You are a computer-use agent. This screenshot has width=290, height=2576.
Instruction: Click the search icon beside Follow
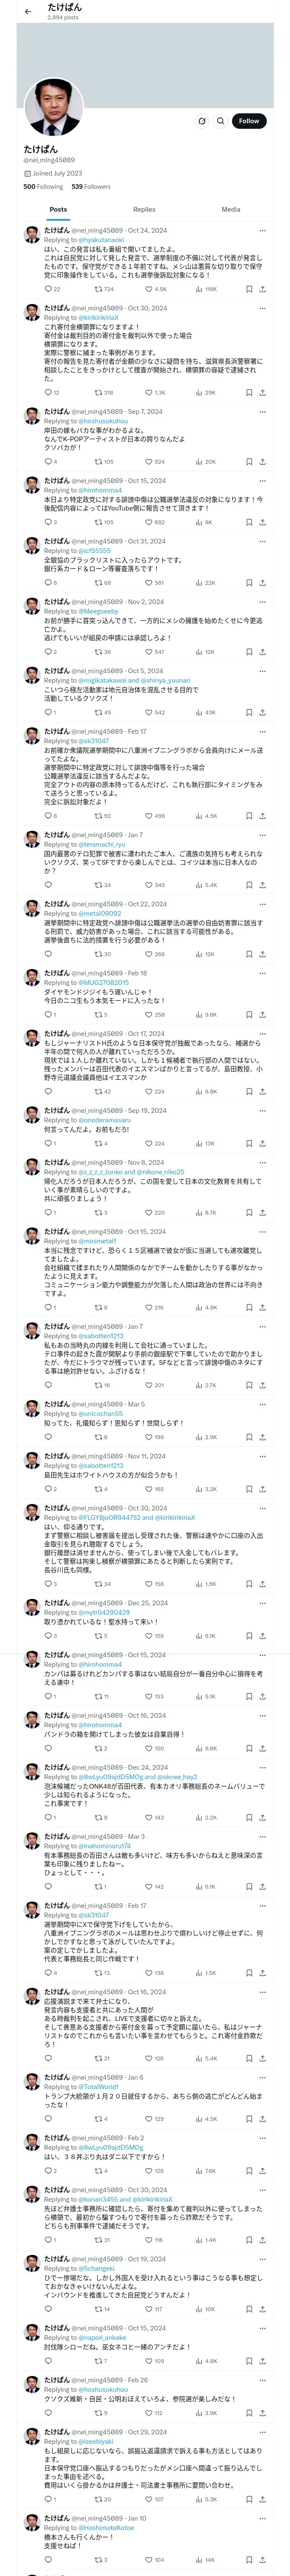point(221,121)
